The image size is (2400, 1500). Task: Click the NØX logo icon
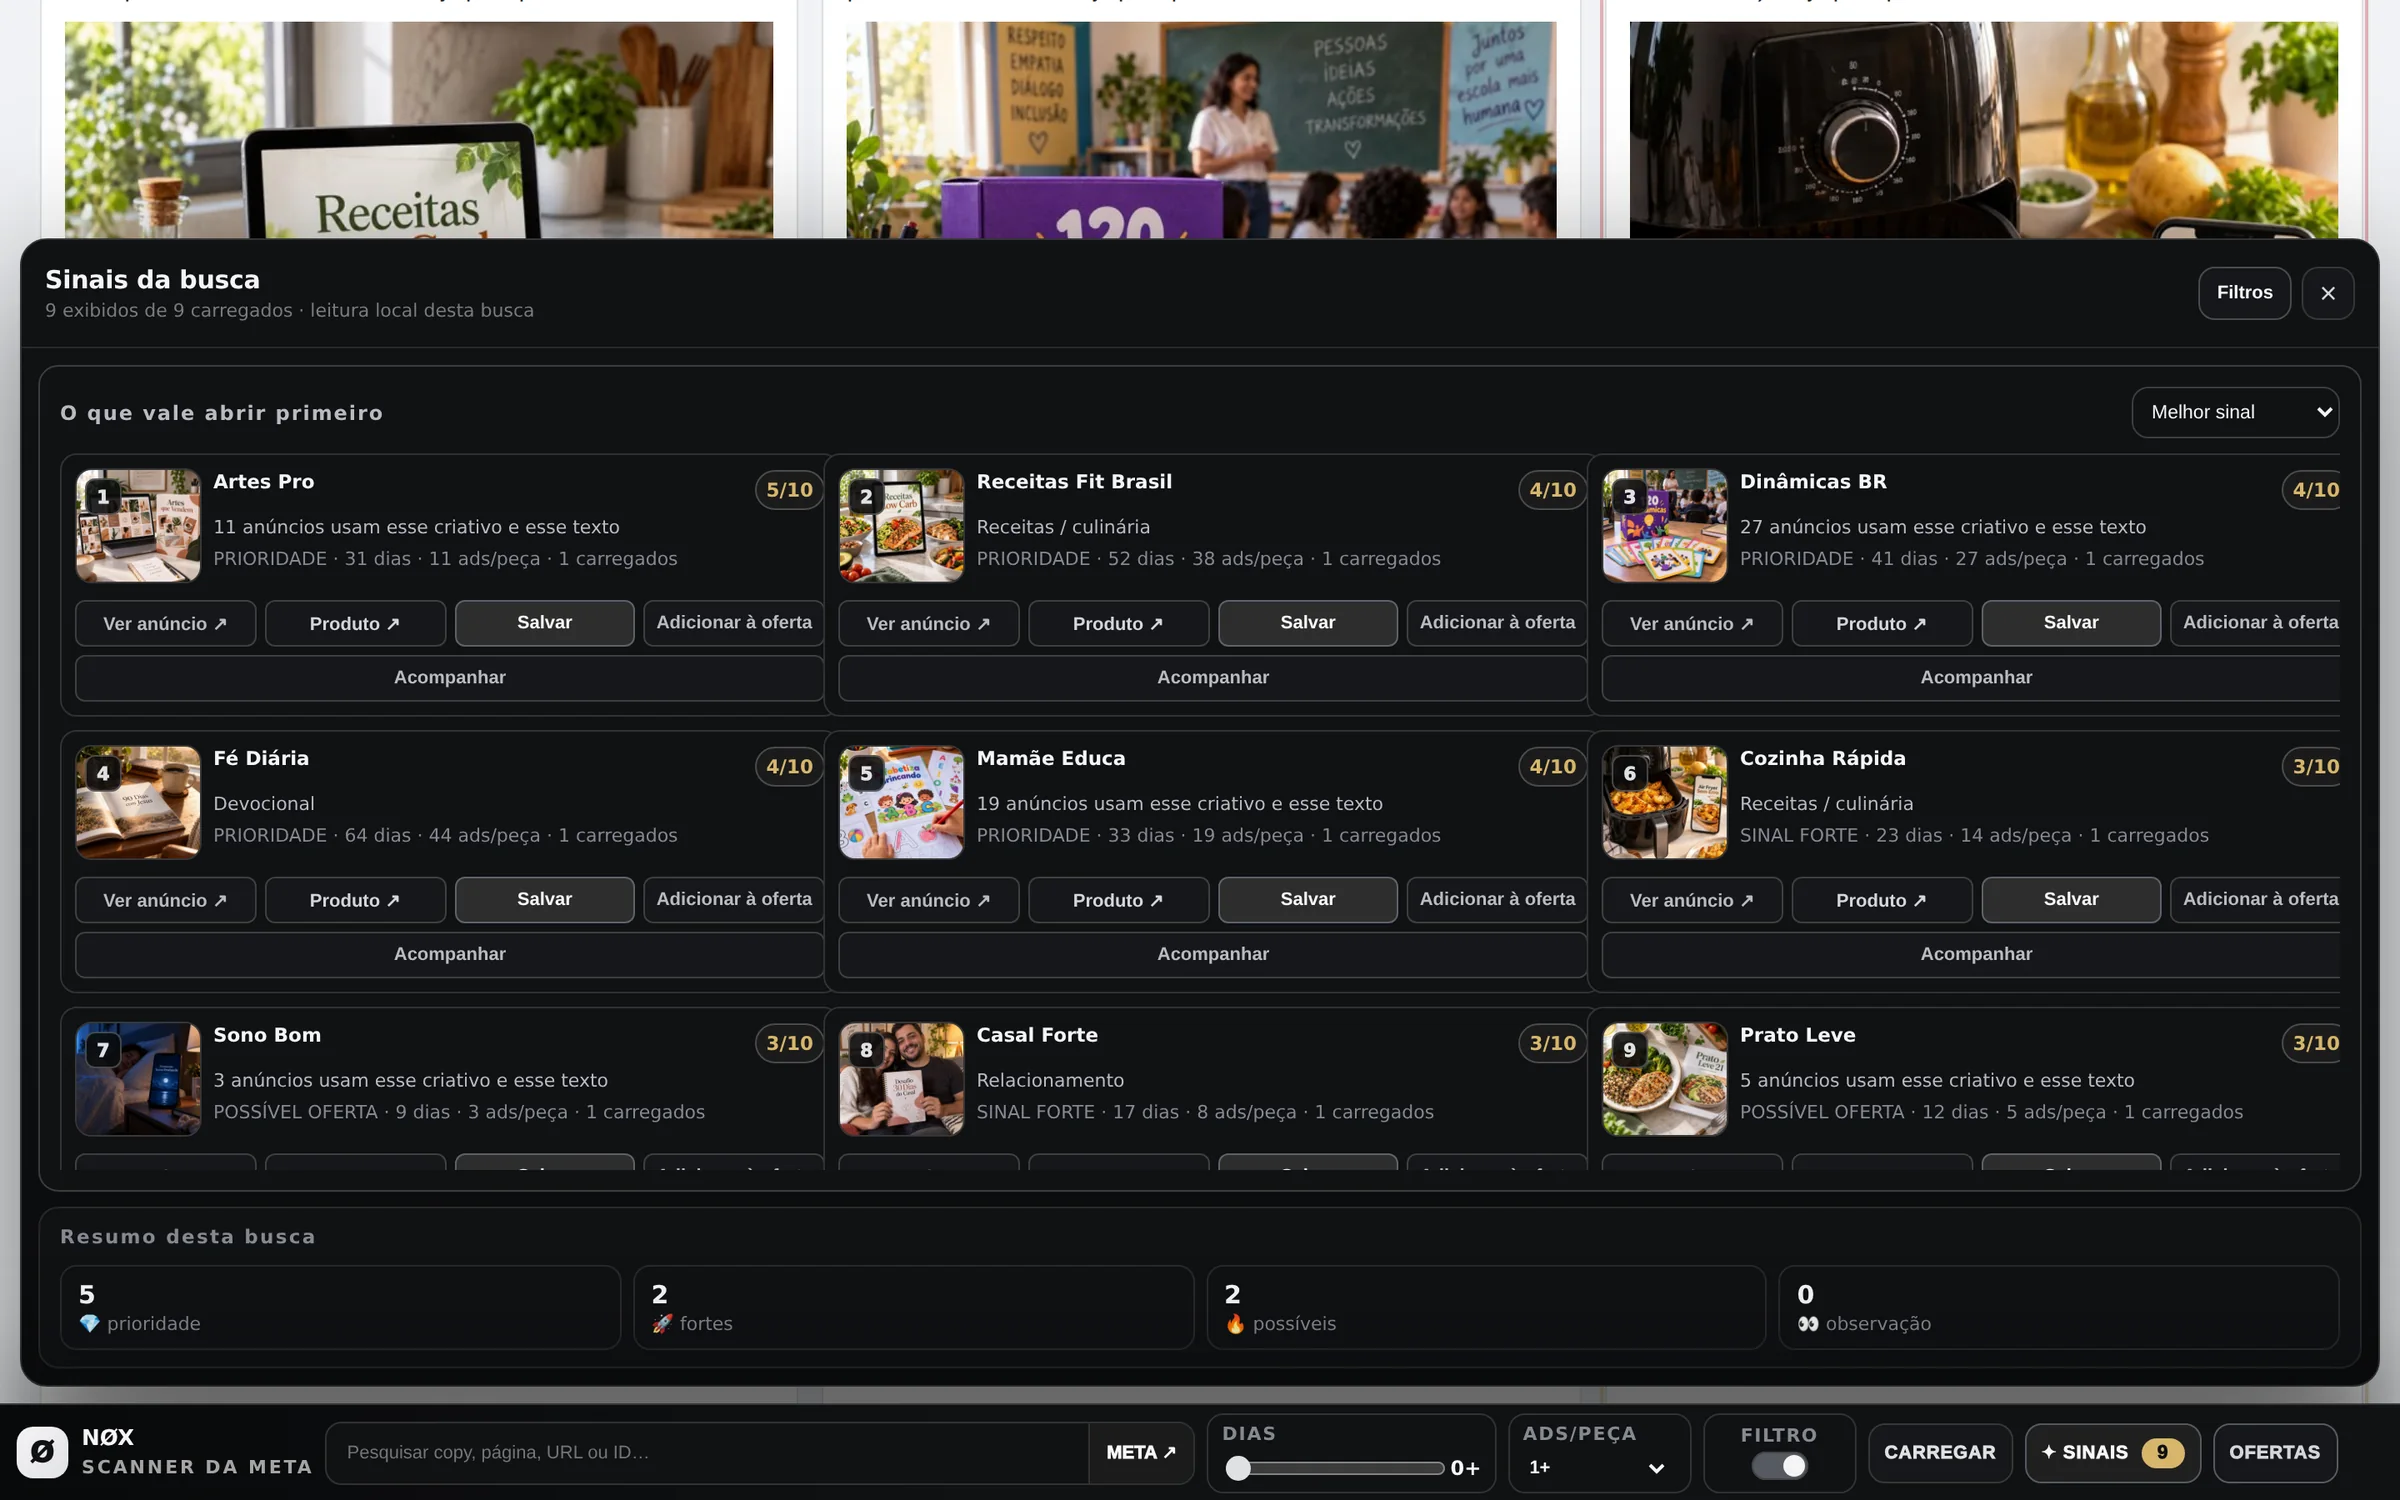coord(42,1451)
